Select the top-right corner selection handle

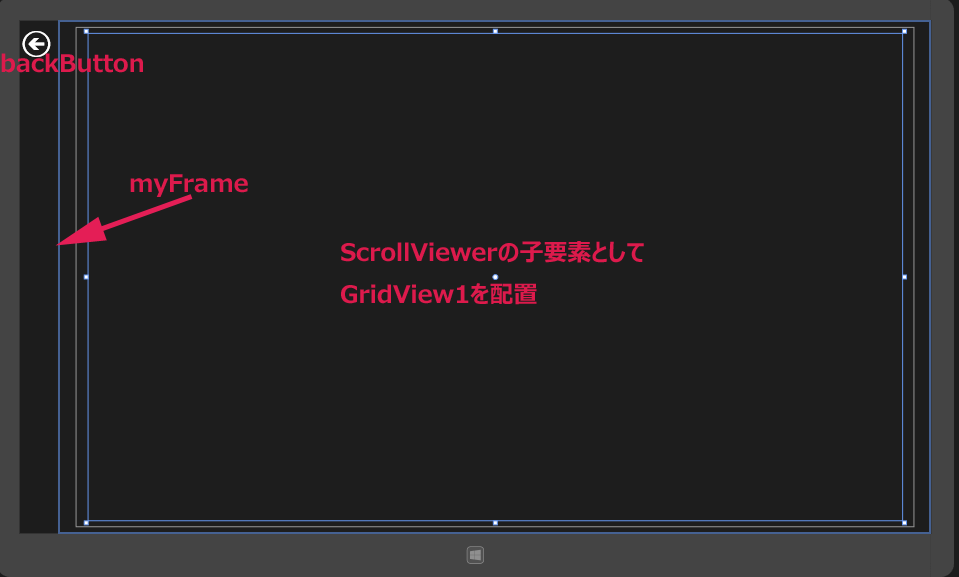(x=905, y=31)
